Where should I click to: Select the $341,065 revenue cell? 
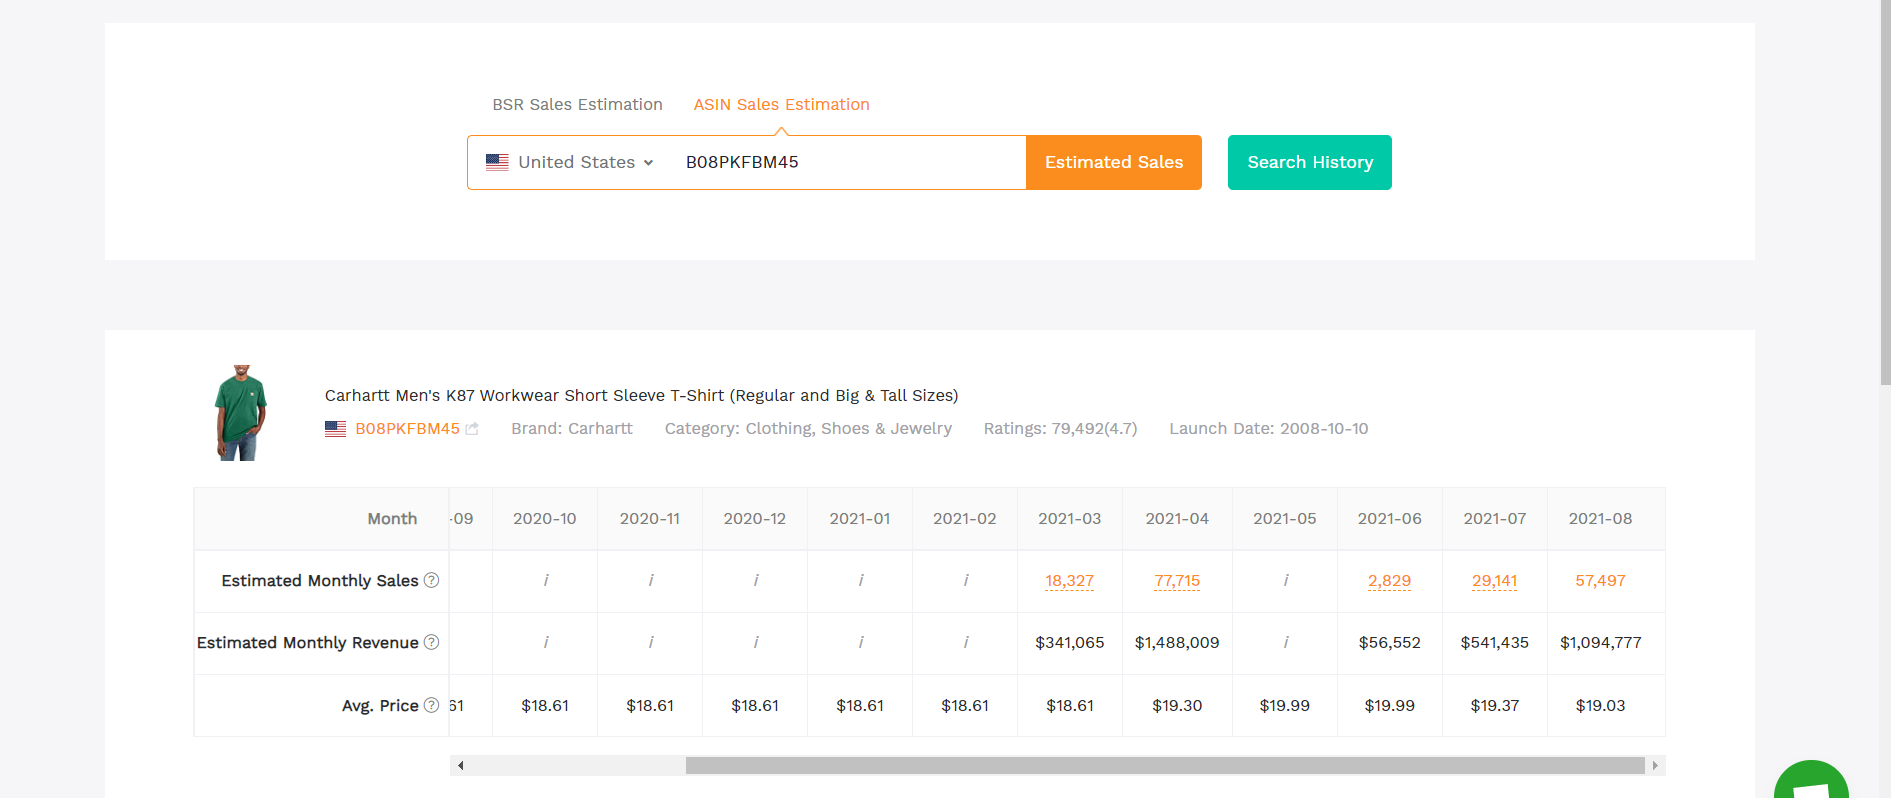click(x=1069, y=642)
